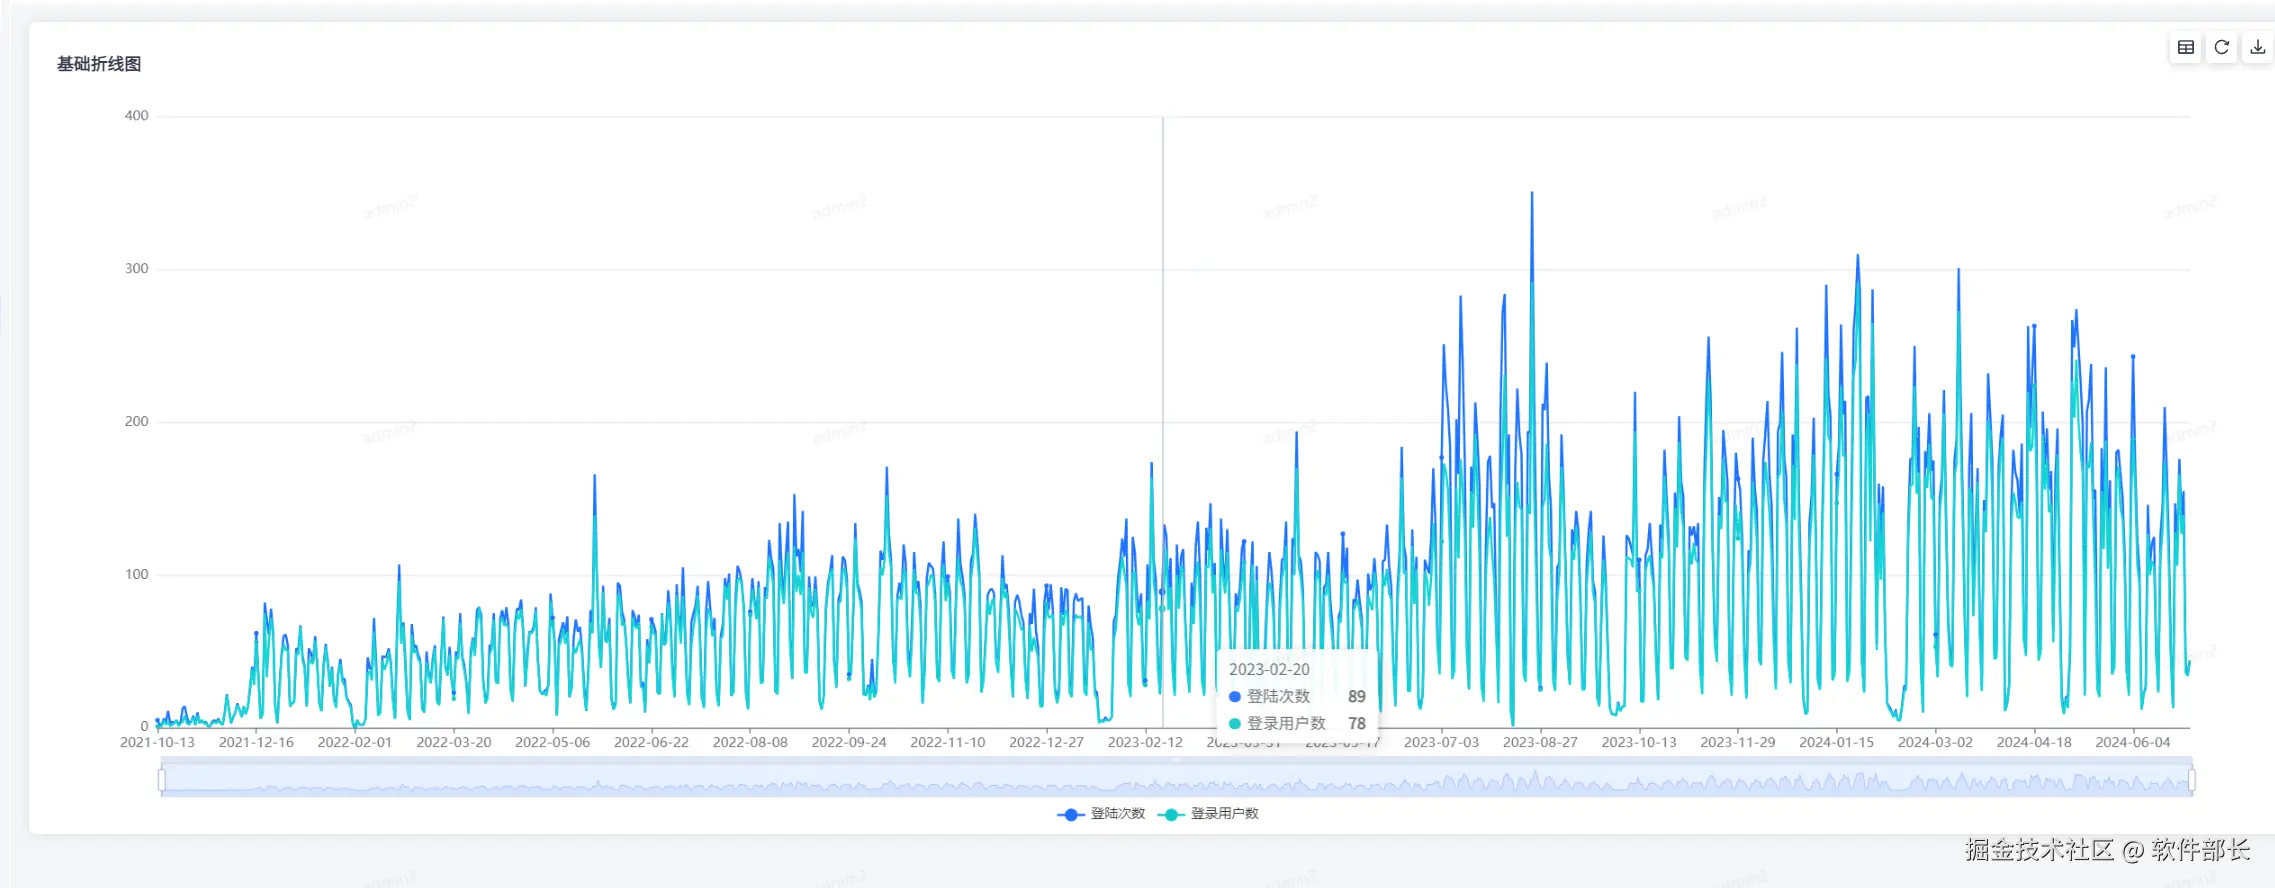The height and width of the screenshot is (888, 2275).
Task: Click the 200 y-axis label
Action: pos(136,422)
